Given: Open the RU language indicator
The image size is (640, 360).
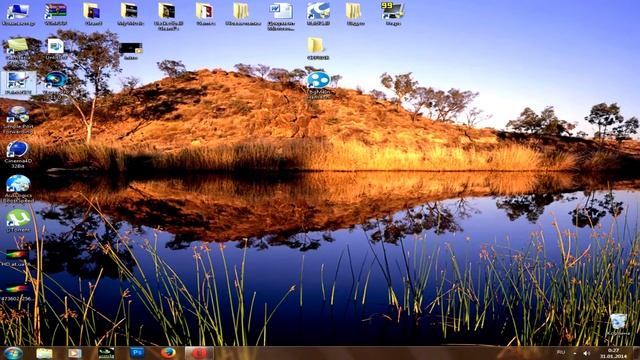Looking at the screenshot, I should (561, 352).
